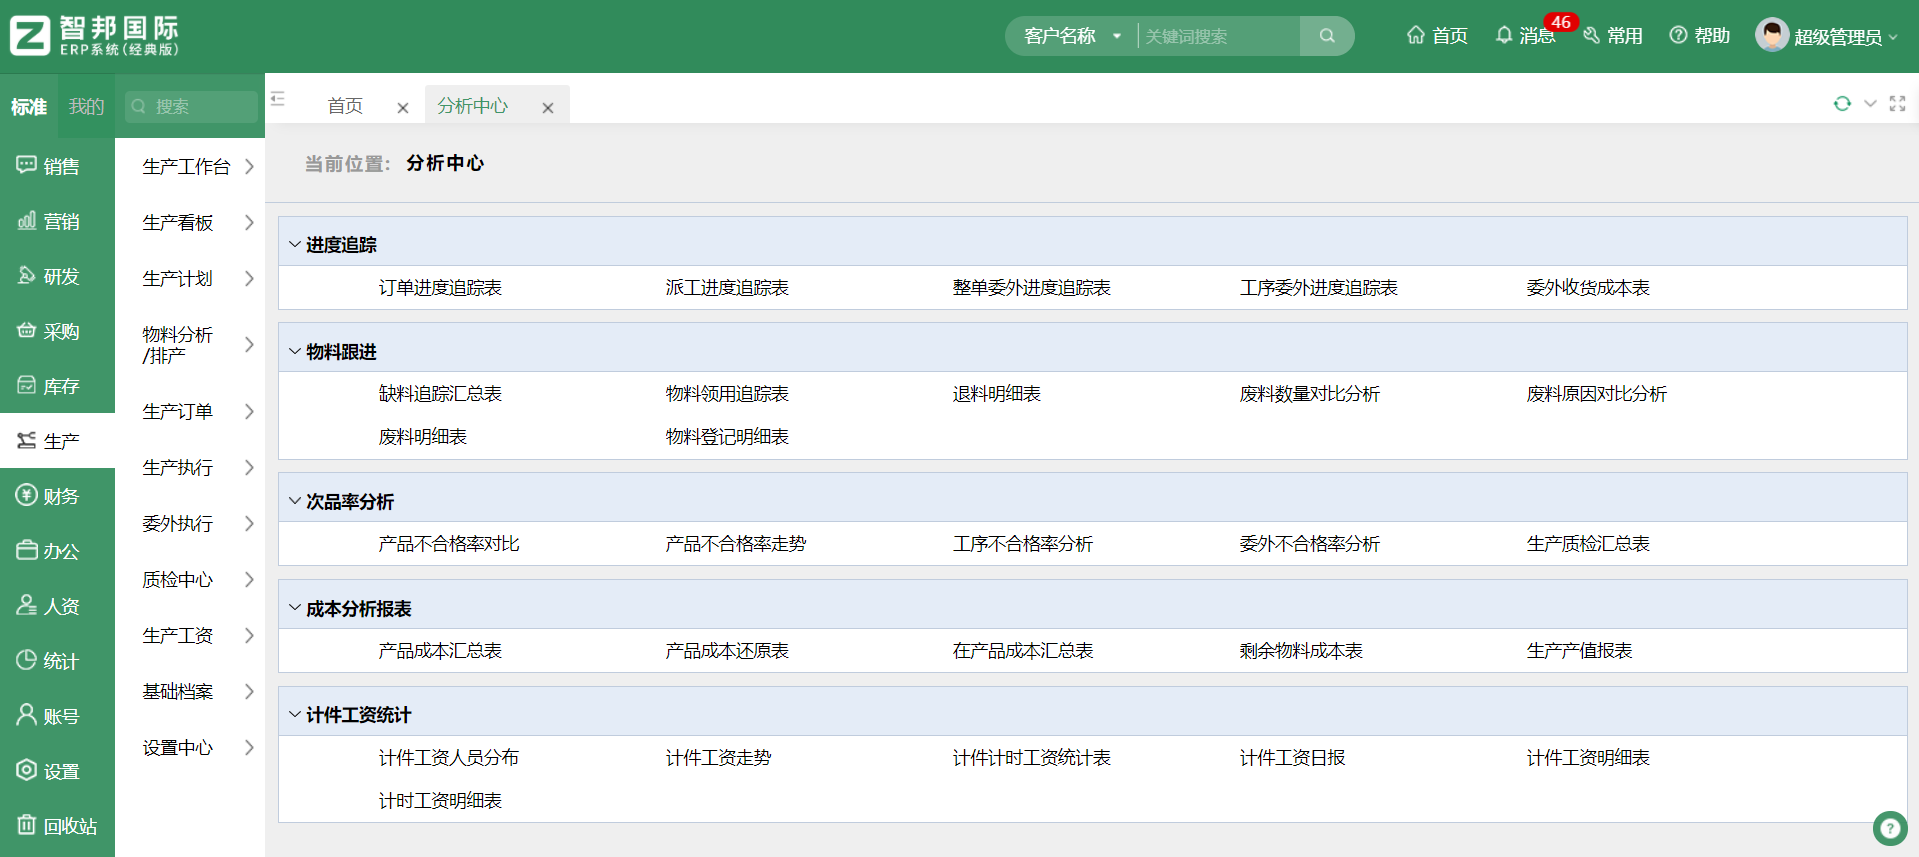Open messages bell icon with 46 badge
Viewport: 1919px width, 857px height.
1504,35
